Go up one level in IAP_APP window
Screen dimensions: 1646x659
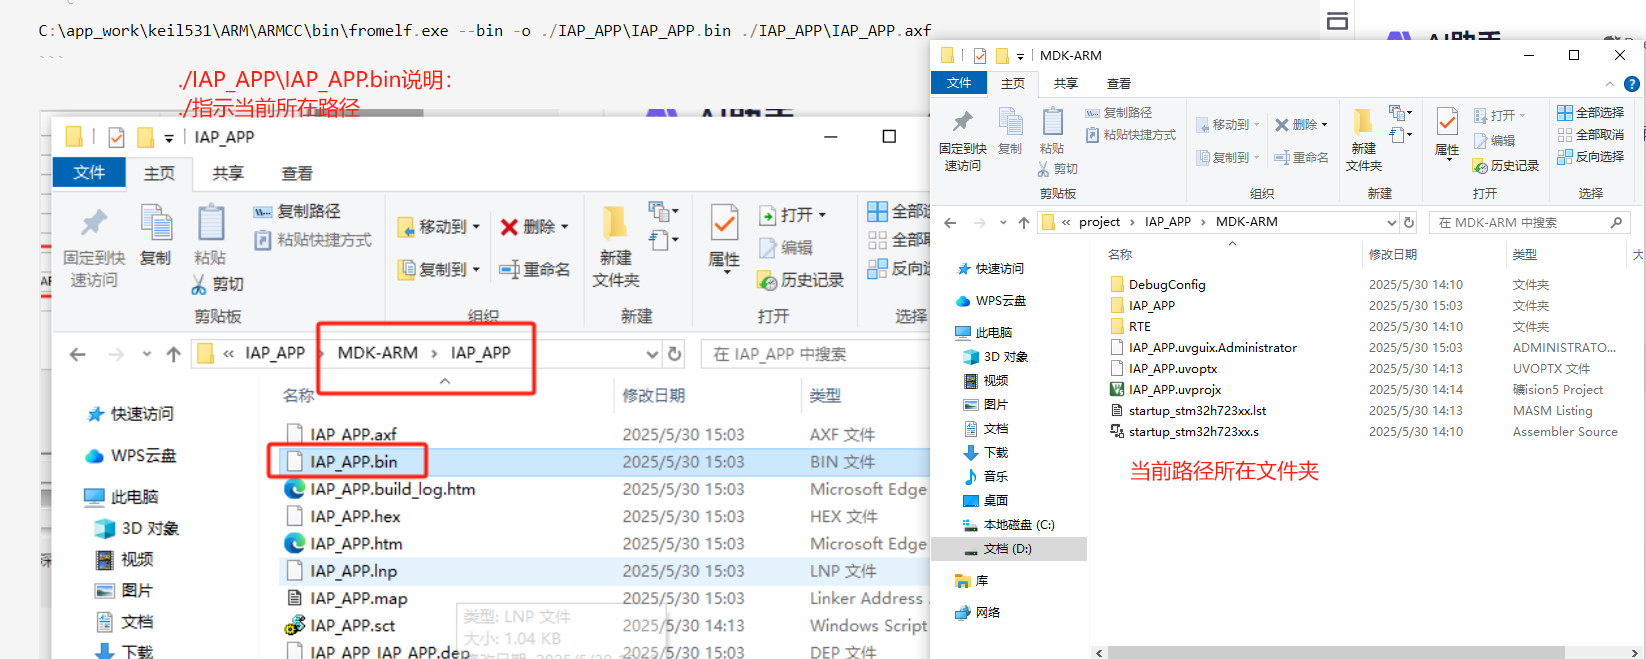[x=173, y=354]
